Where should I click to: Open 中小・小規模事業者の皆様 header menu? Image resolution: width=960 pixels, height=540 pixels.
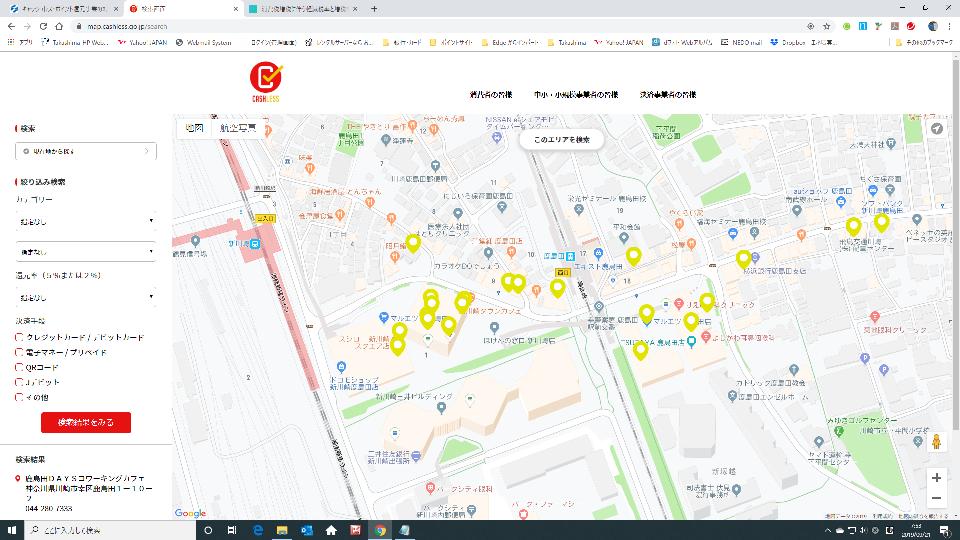pyautogui.click(x=576, y=95)
